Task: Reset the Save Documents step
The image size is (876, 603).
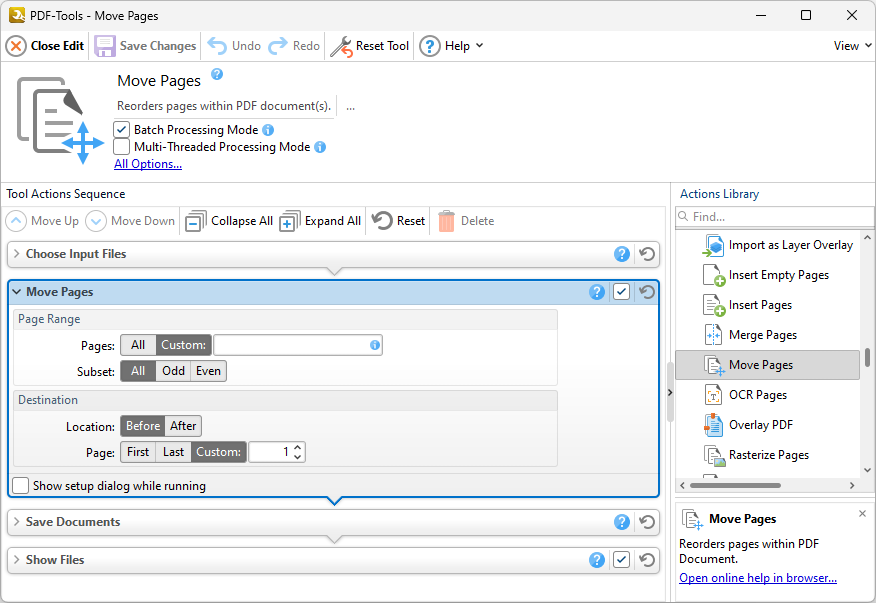Action: (x=647, y=522)
